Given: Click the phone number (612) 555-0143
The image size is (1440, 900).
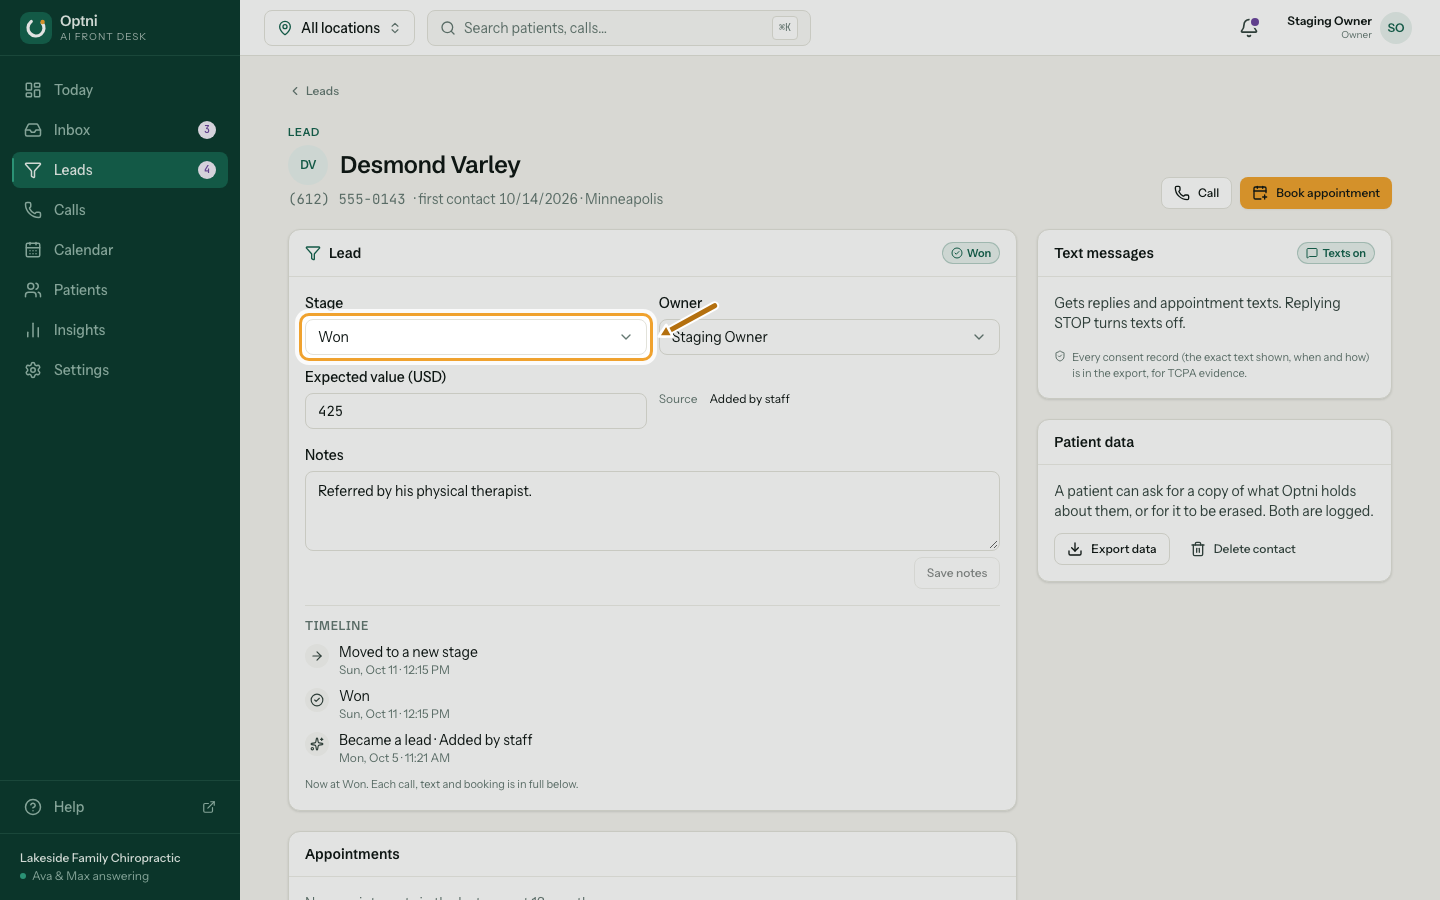Looking at the screenshot, I should [347, 199].
